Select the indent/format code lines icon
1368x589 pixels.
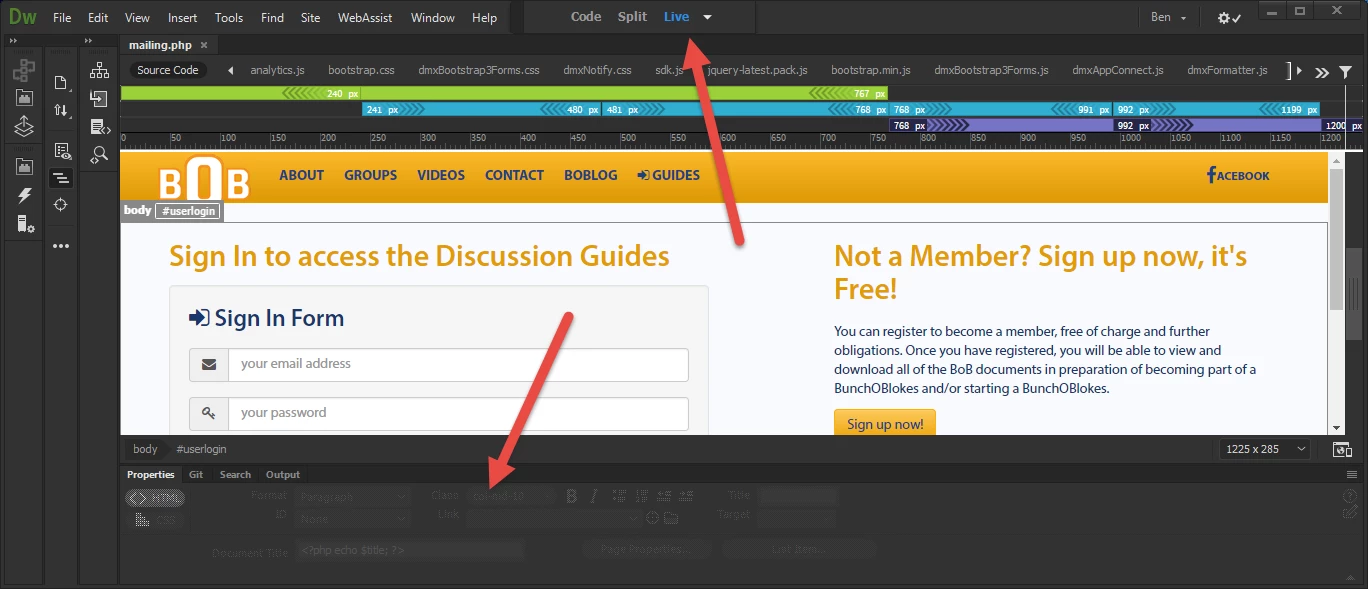pyautogui.click(x=61, y=178)
